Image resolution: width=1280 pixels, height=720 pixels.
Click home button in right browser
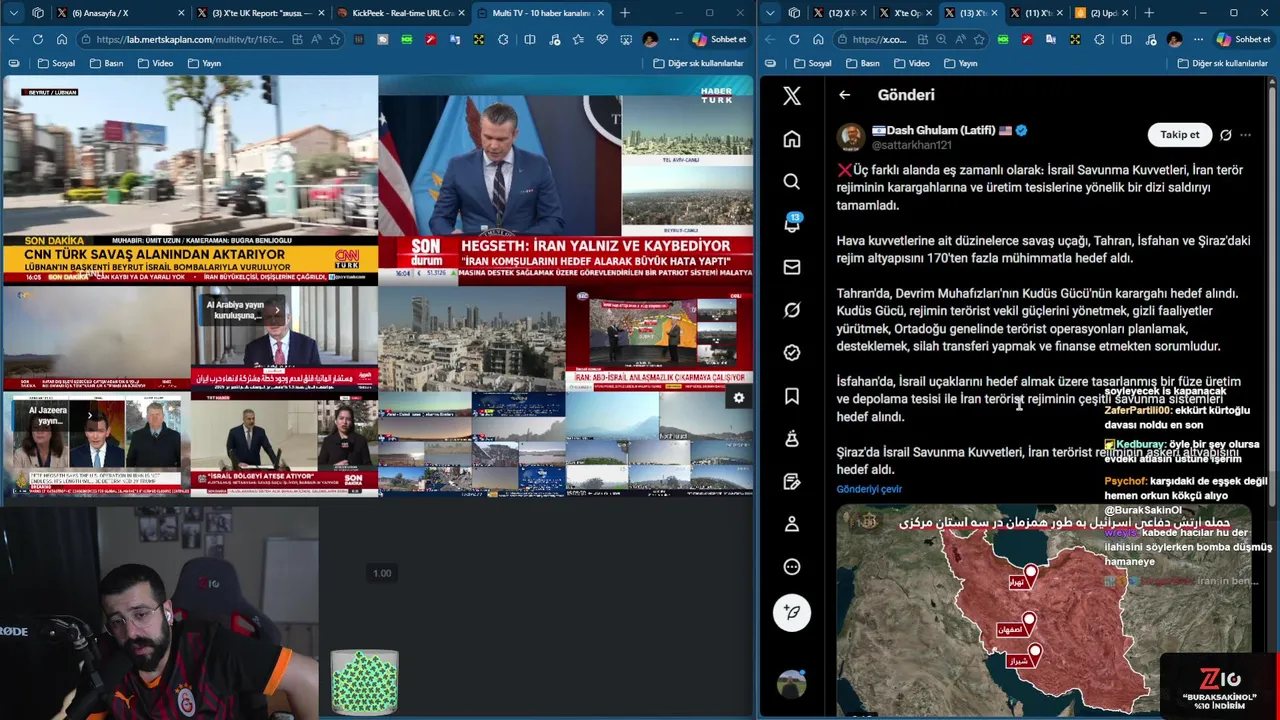click(818, 39)
